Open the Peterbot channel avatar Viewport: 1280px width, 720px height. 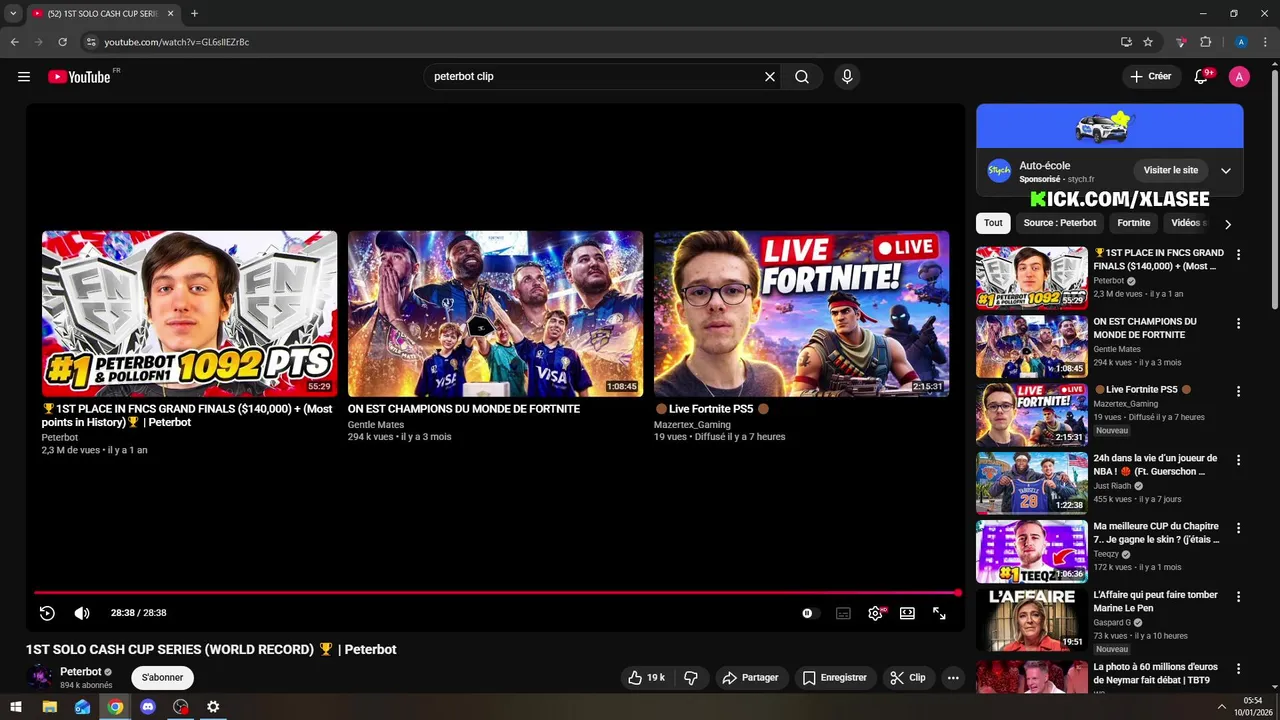(x=39, y=678)
